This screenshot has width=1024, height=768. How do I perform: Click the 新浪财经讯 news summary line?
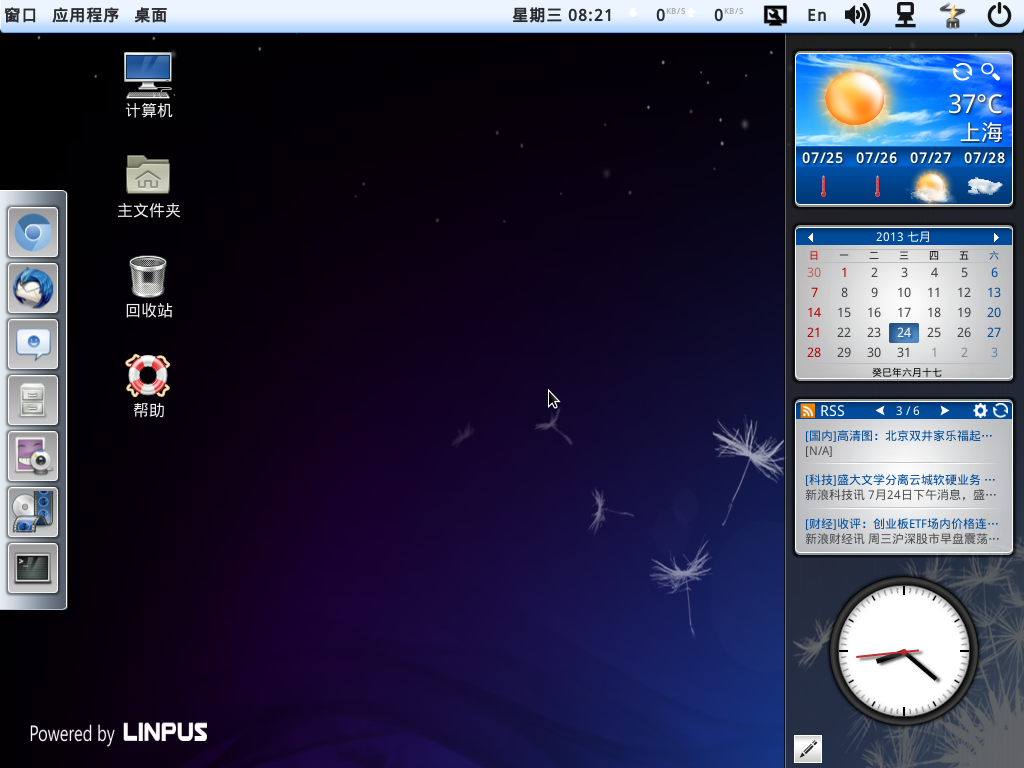(902, 539)
